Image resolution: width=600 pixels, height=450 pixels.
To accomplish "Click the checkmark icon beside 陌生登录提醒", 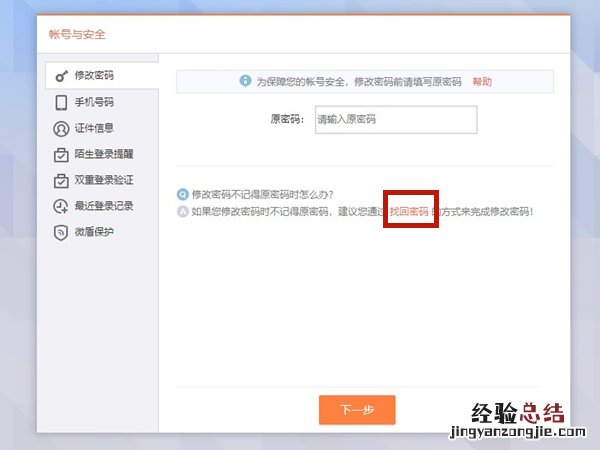I will tap(61, 155).
